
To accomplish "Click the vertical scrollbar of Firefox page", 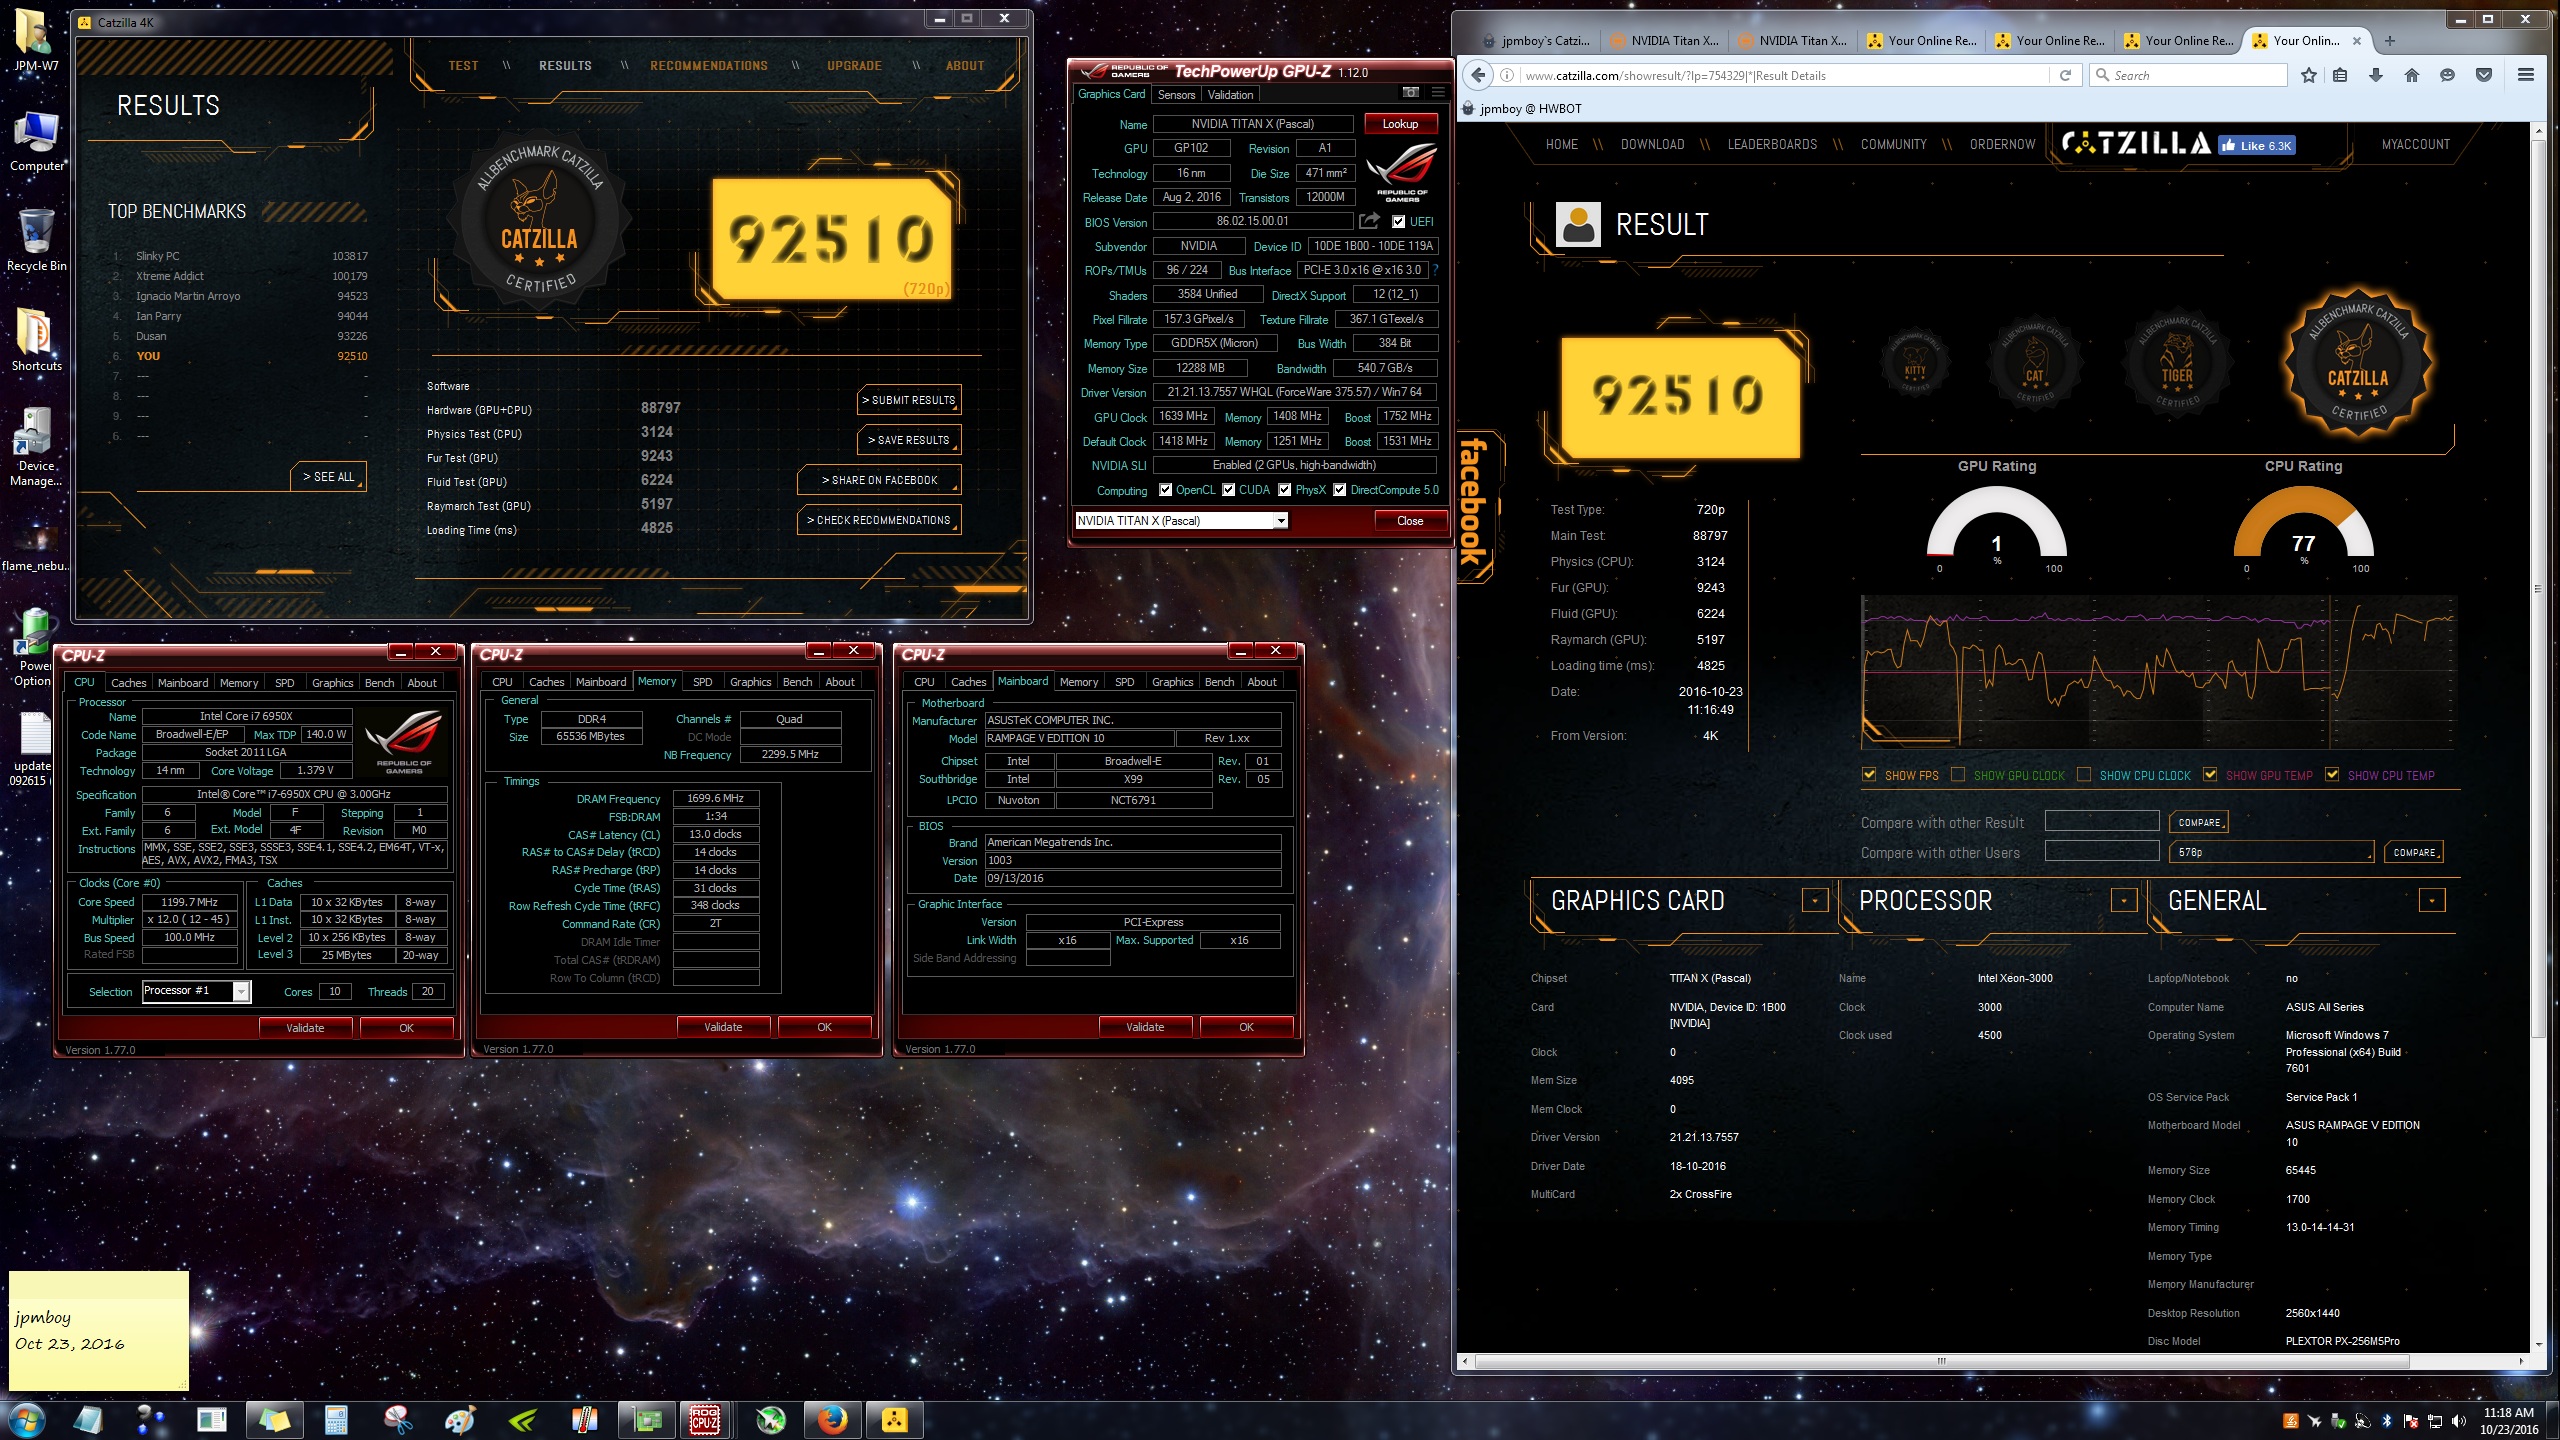I will [2537, 590].
